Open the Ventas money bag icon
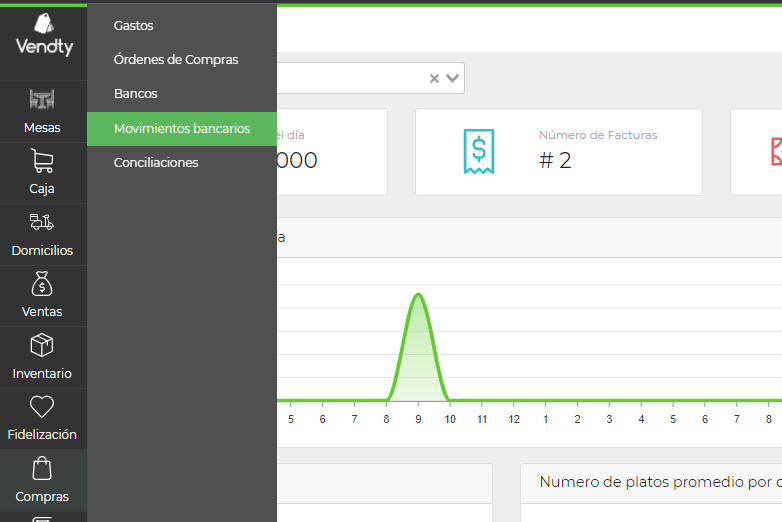782x522 pixels. coord(42,284)
